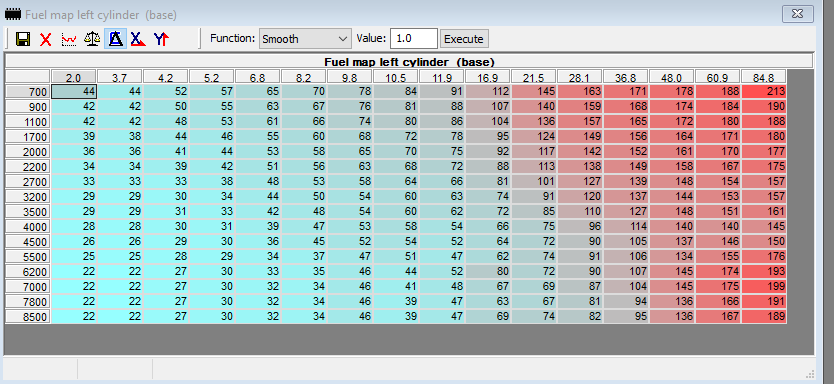Viewport: 834px width, 384px height.
Task: Click the Value input field
Action: 414,39
